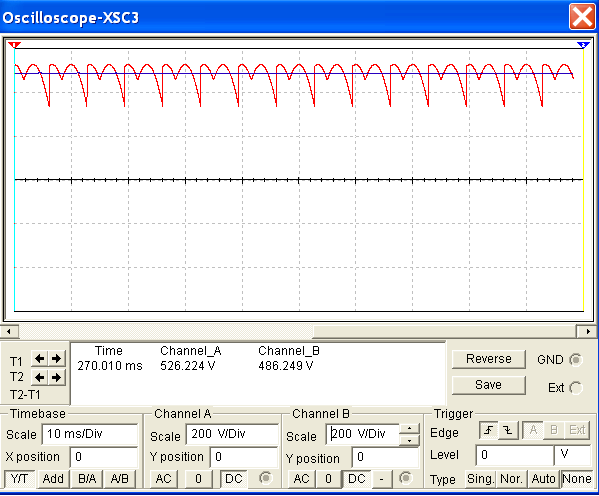The width and height of the screenshot is (599, 496).
Task: Decrease Channel B scale with down stepper
Action: point(409,440)
